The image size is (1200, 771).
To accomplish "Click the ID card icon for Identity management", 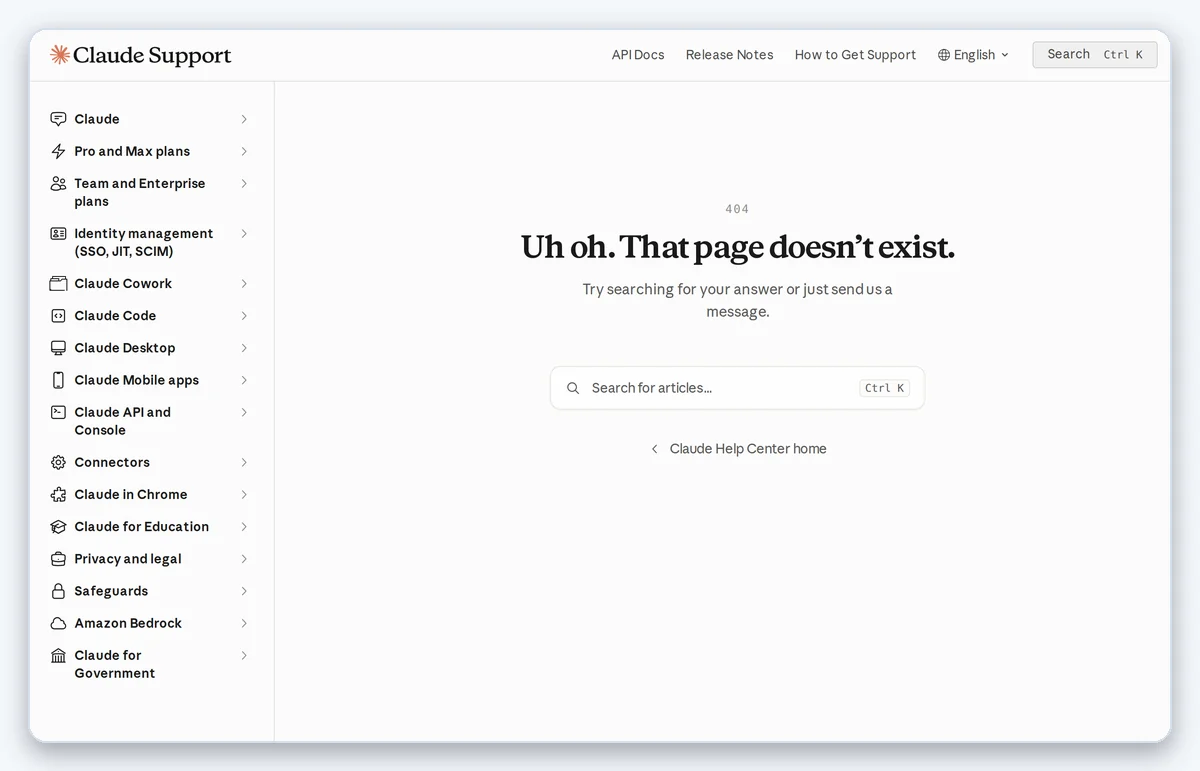I will click(58, 233).
